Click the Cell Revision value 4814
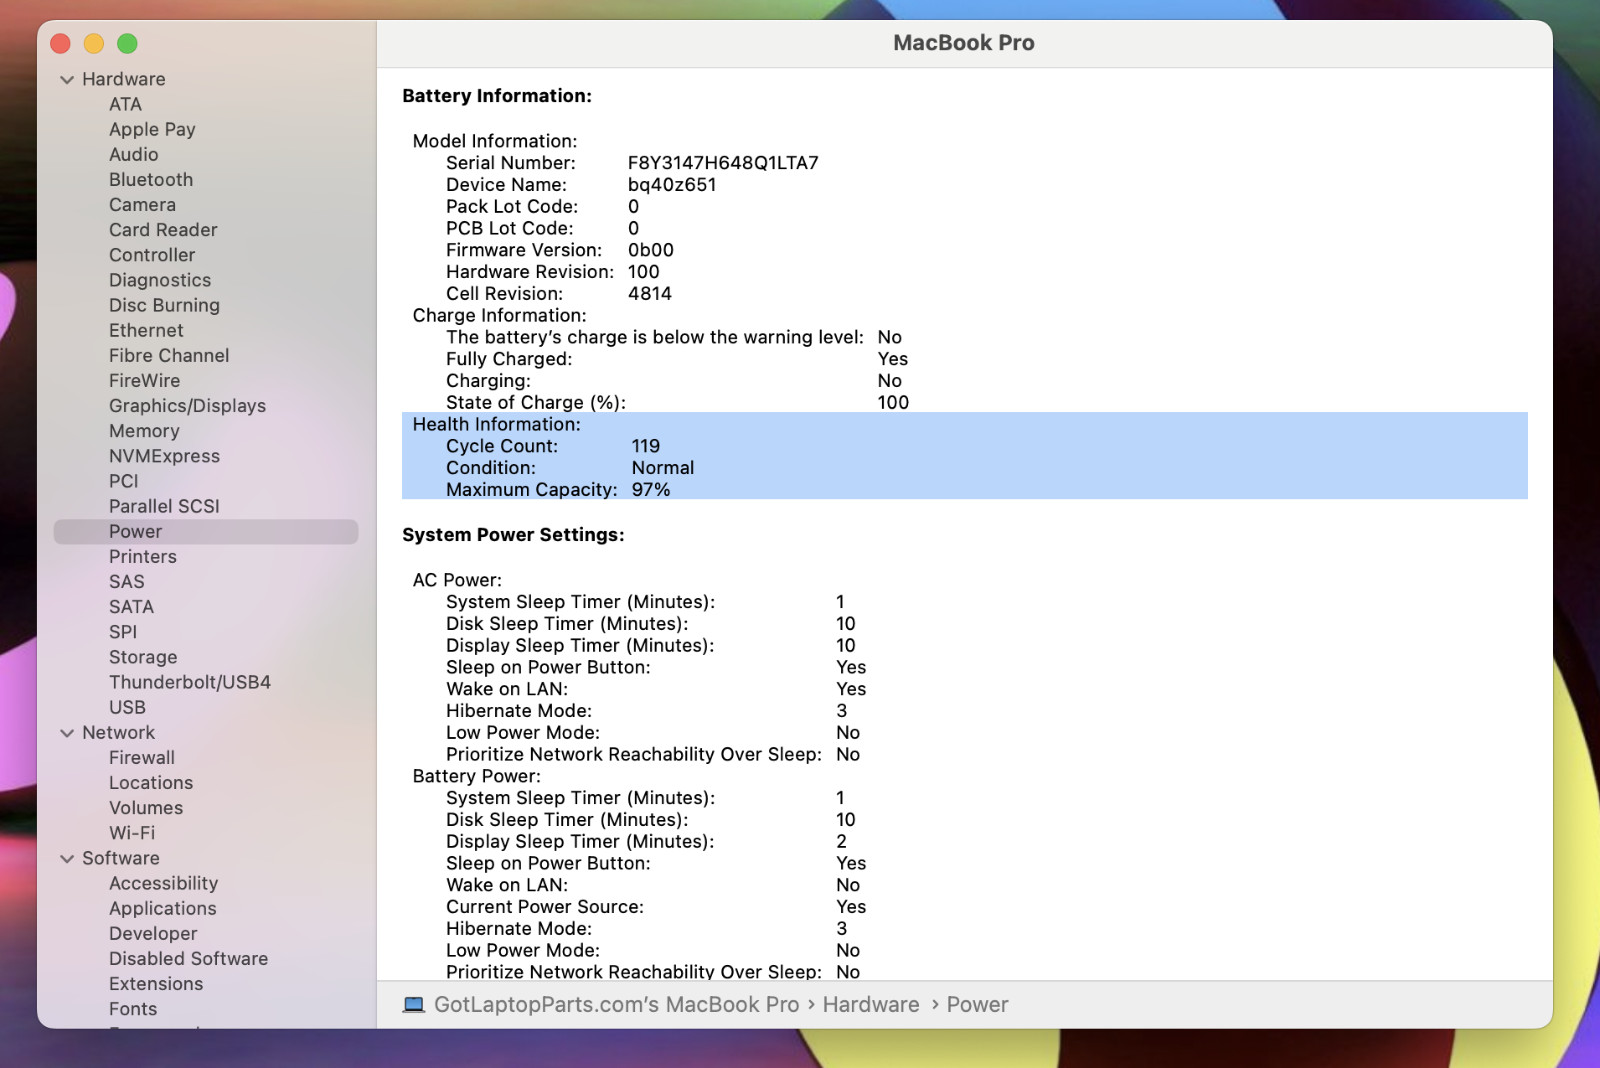The width and height of the screenshot is (1600, 1068). pyautogui.click(x=650, y=294)
